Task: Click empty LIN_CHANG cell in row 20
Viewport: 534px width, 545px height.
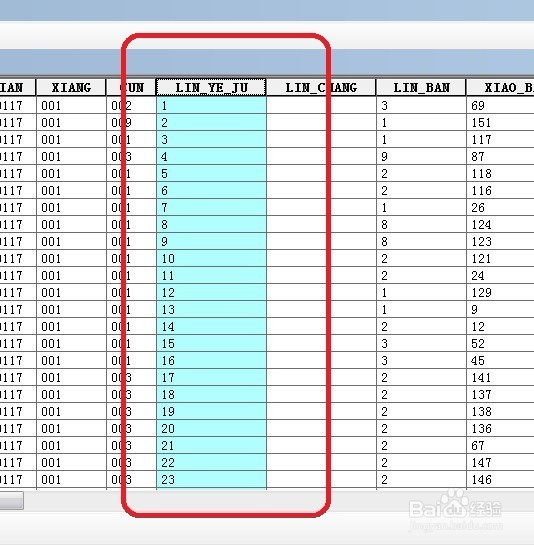Action: point(321,429)
